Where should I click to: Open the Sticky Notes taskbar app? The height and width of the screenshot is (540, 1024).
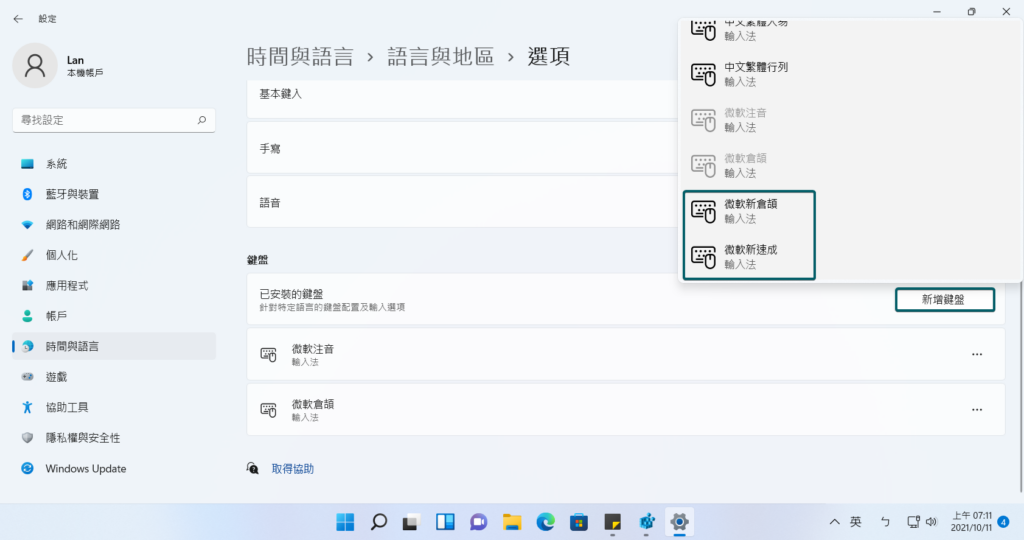click(613, 522)
